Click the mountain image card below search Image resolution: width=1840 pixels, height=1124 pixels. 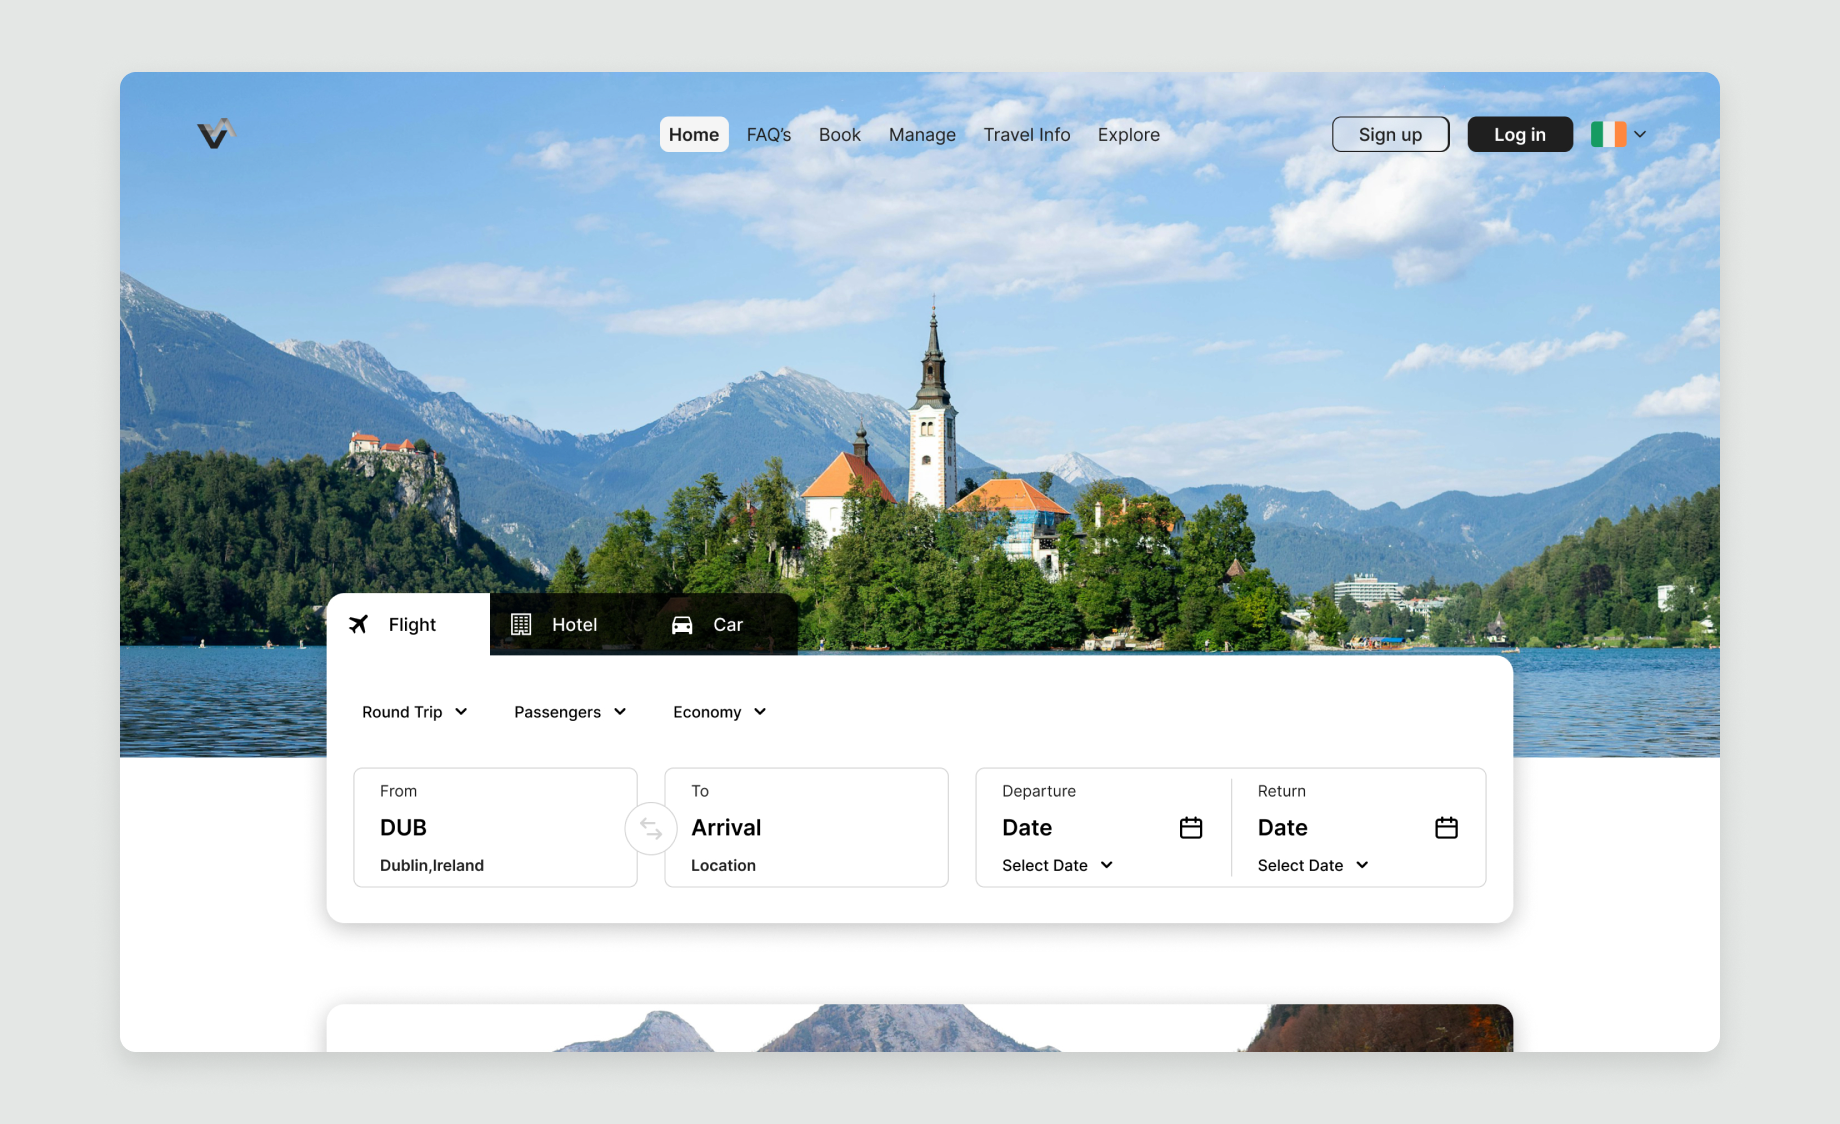point(920,1028)
